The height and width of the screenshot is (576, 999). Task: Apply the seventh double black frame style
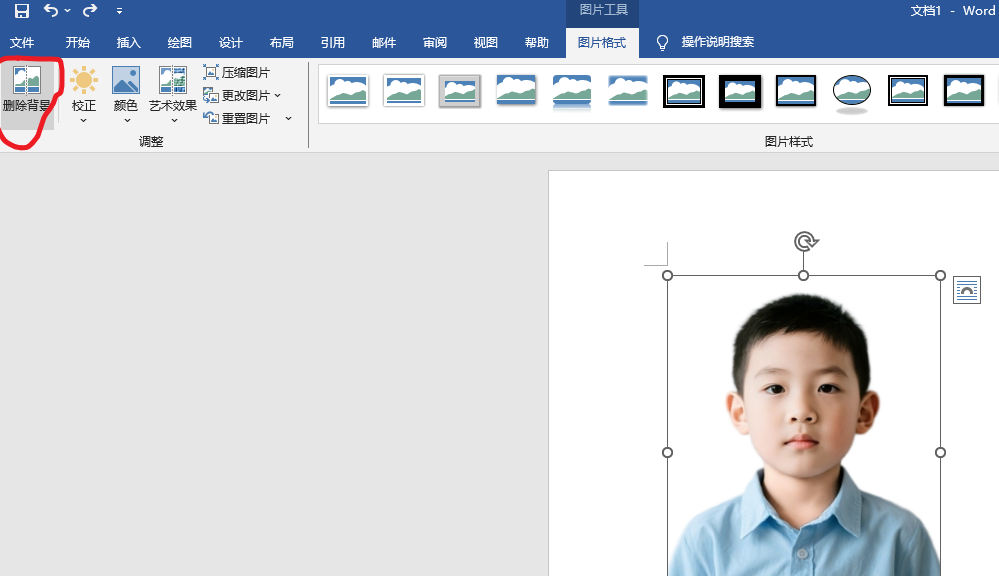click(x=684, y=91)
